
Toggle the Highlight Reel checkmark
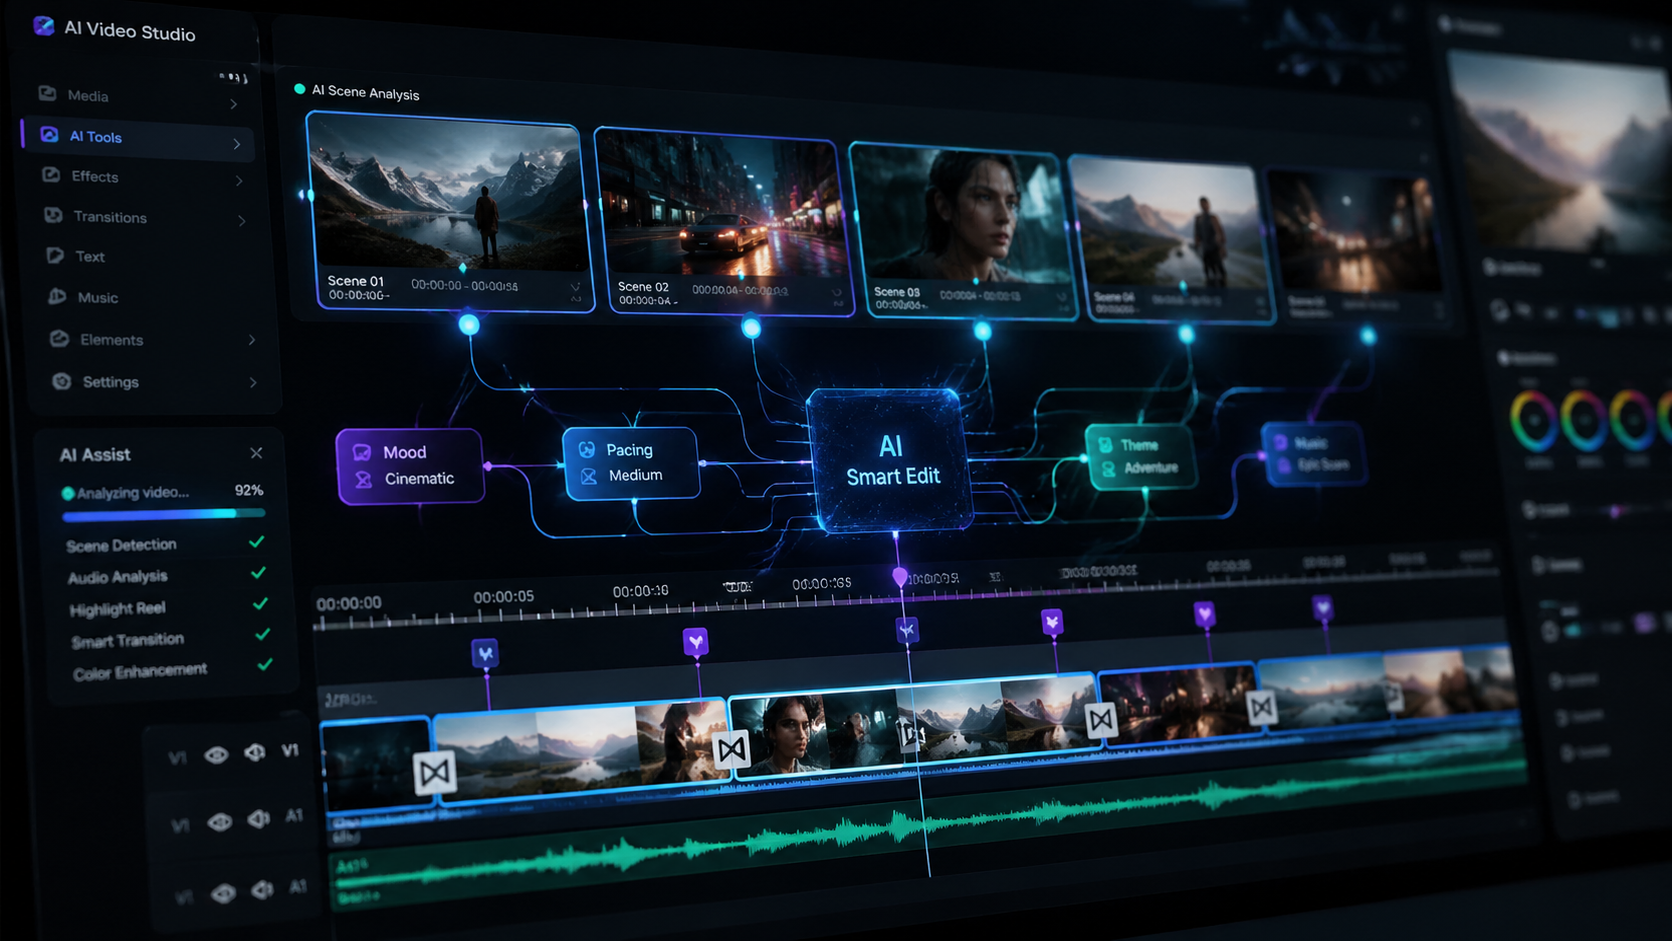point(261,604)
